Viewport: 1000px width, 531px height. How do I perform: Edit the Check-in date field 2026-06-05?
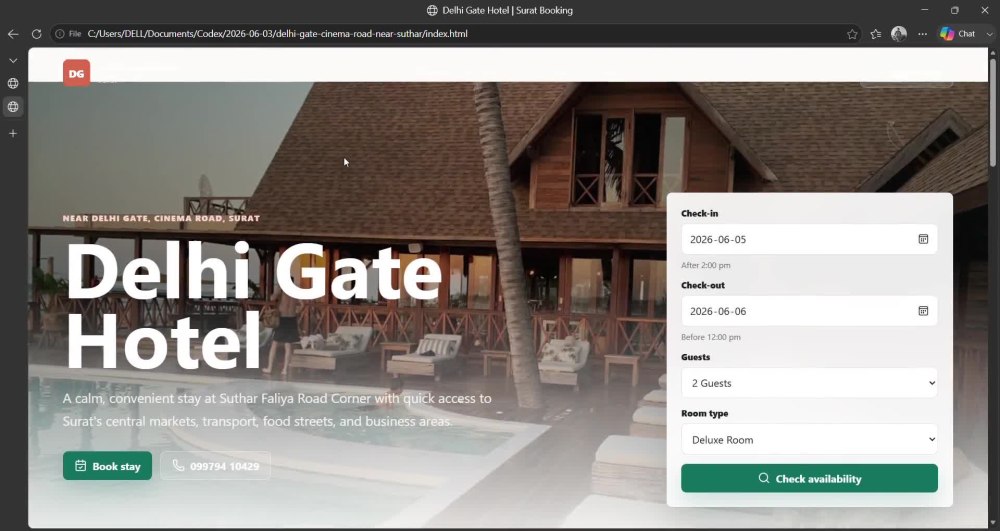click(809, 239)
